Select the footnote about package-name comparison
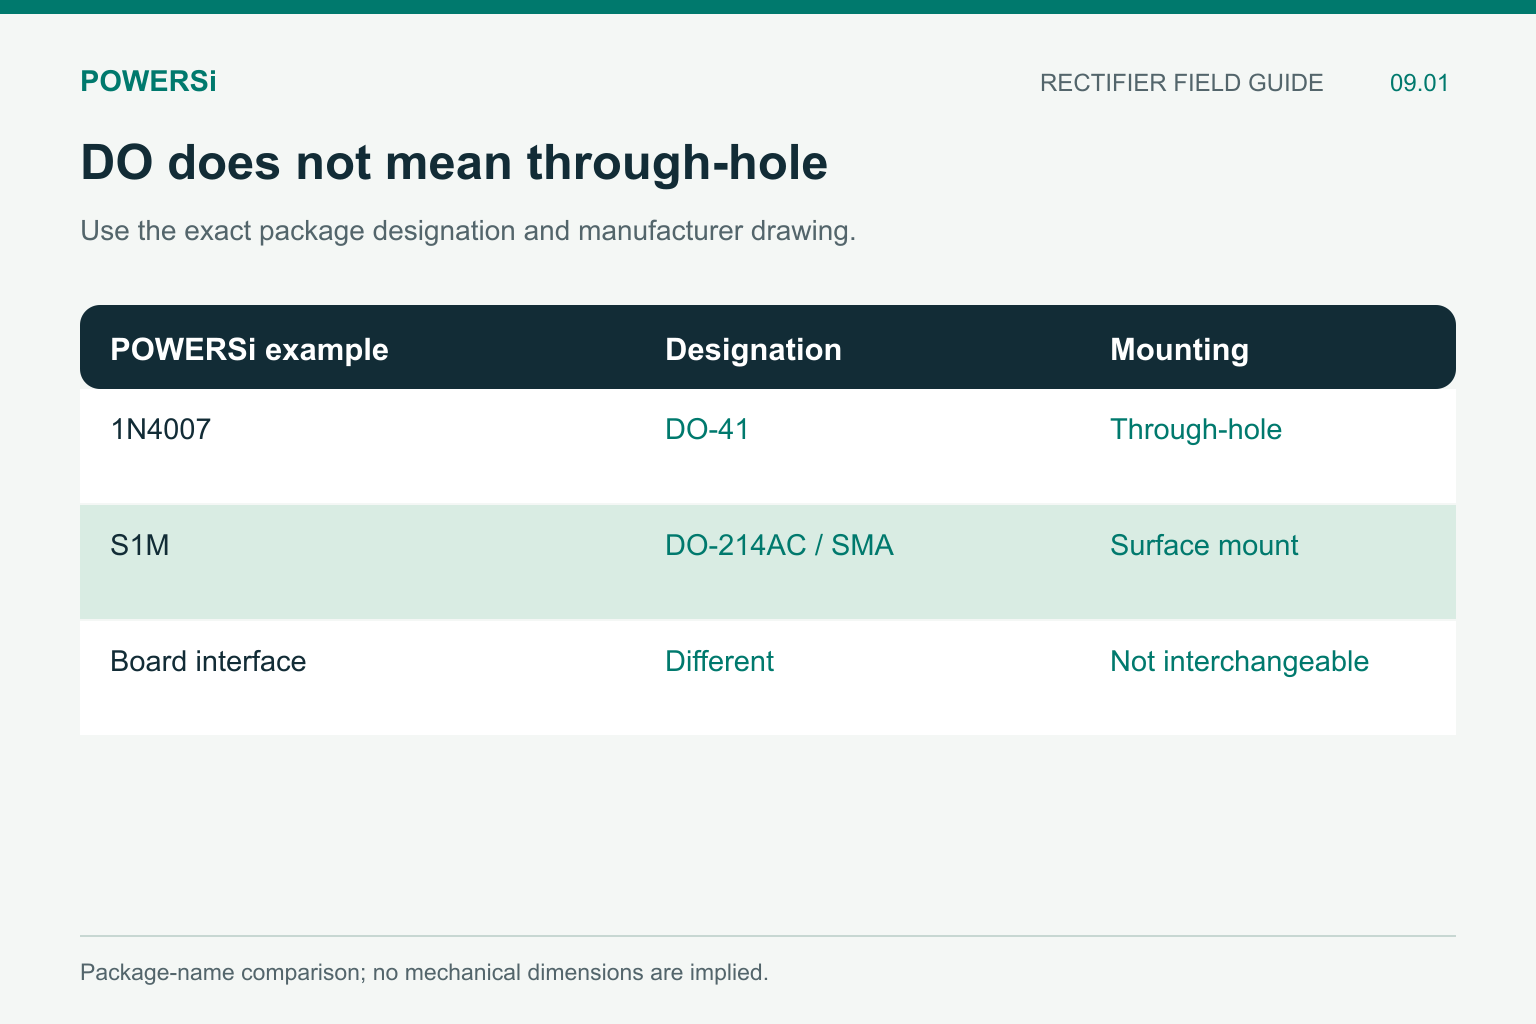 424,972
